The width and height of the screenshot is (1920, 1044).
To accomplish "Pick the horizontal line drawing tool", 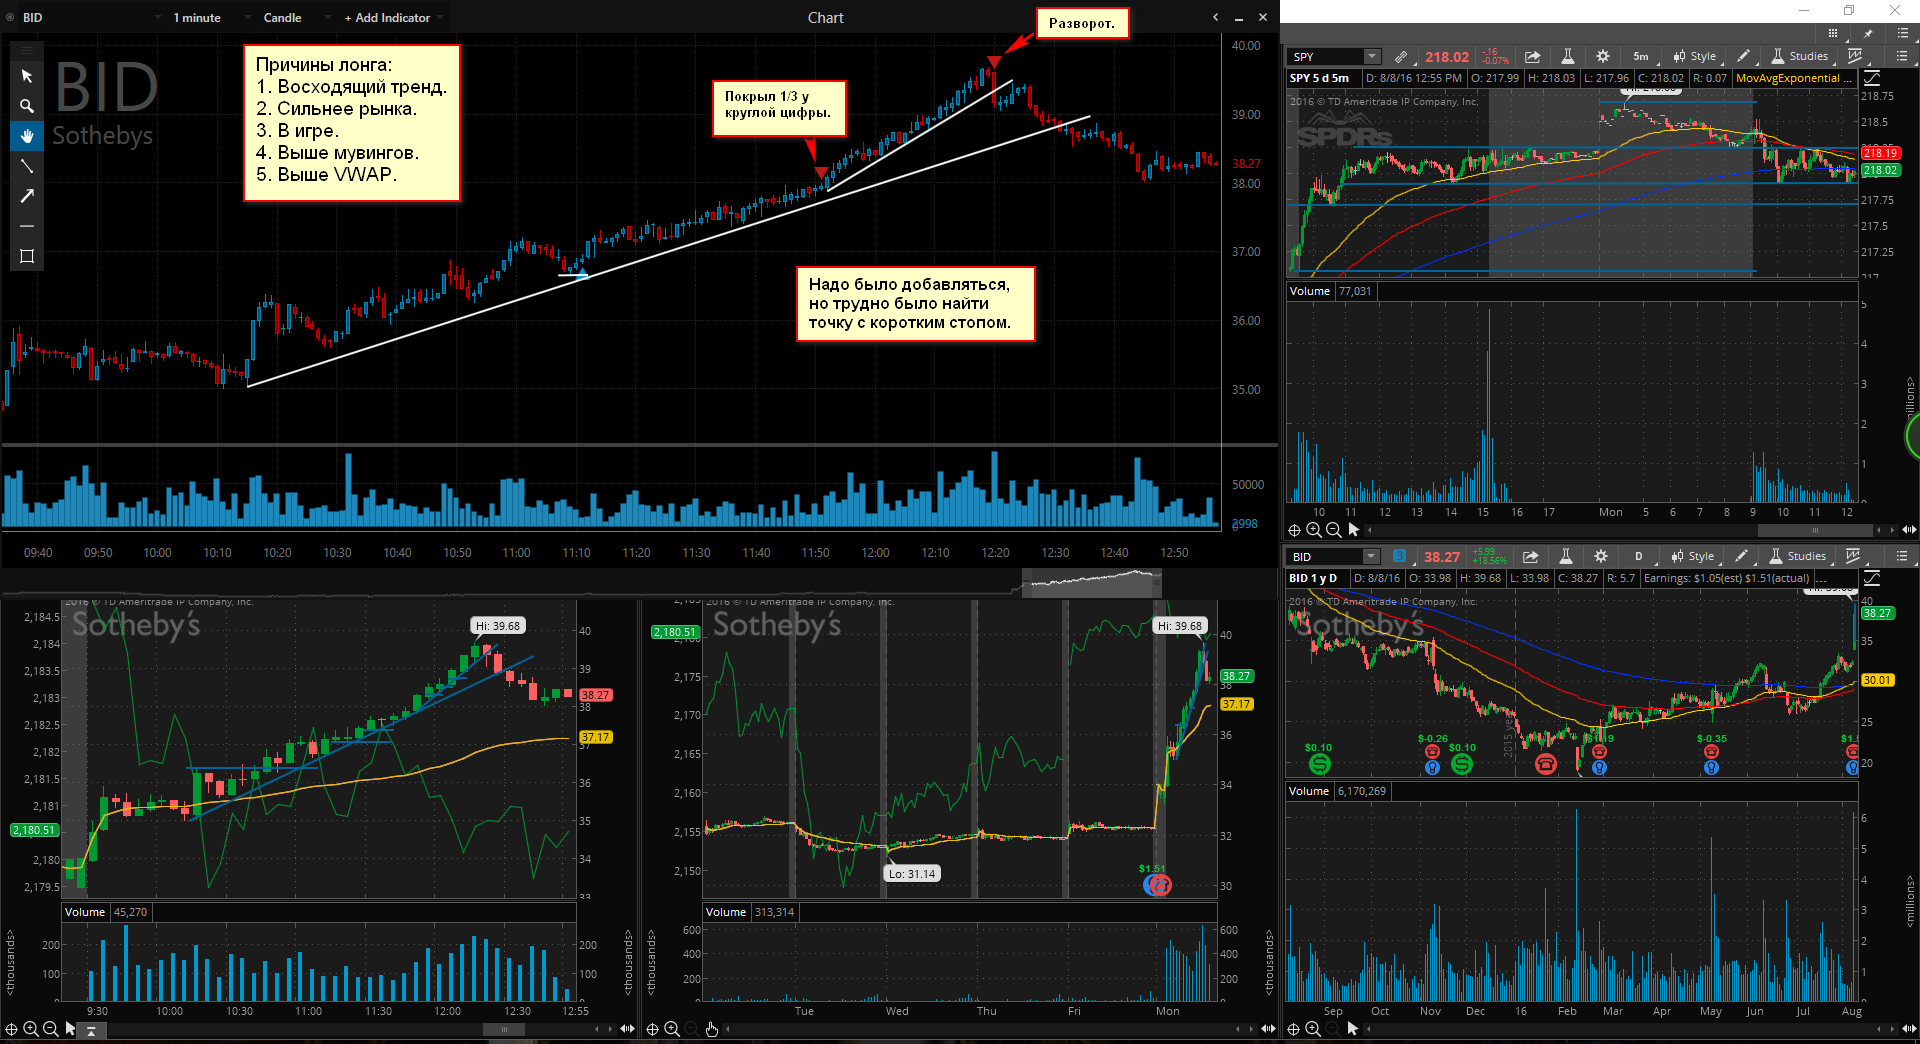I will (x=27, y=226).
